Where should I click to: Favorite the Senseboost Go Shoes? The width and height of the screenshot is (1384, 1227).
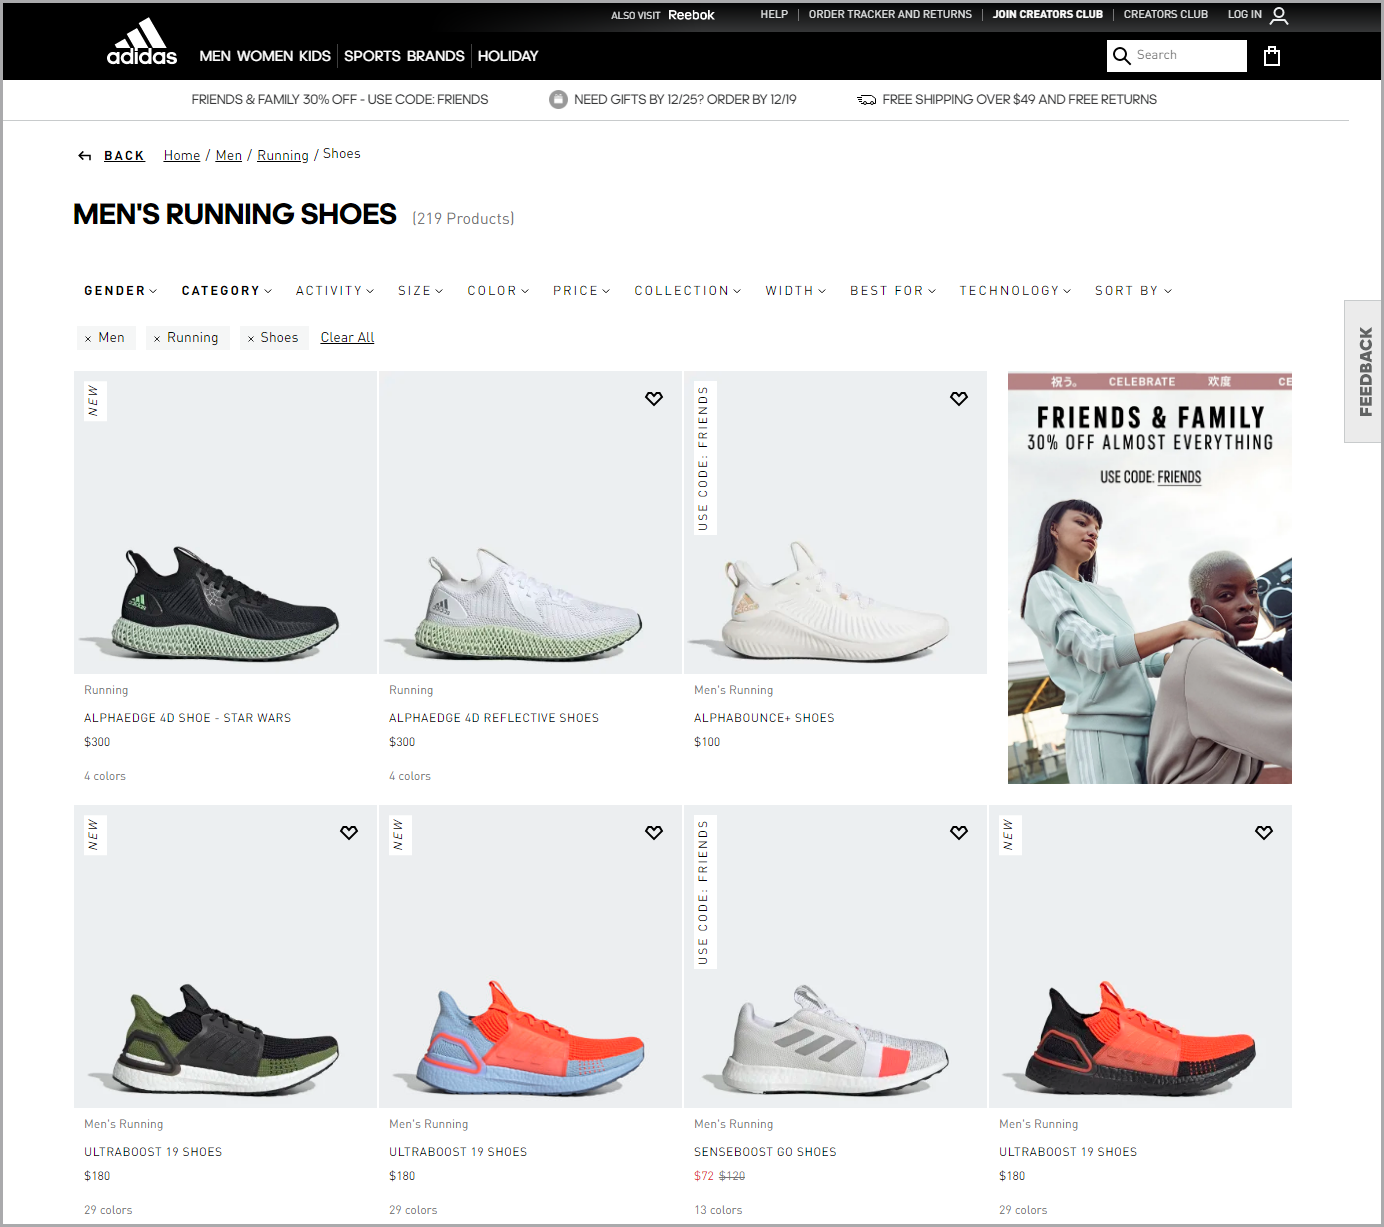[959, 832]
